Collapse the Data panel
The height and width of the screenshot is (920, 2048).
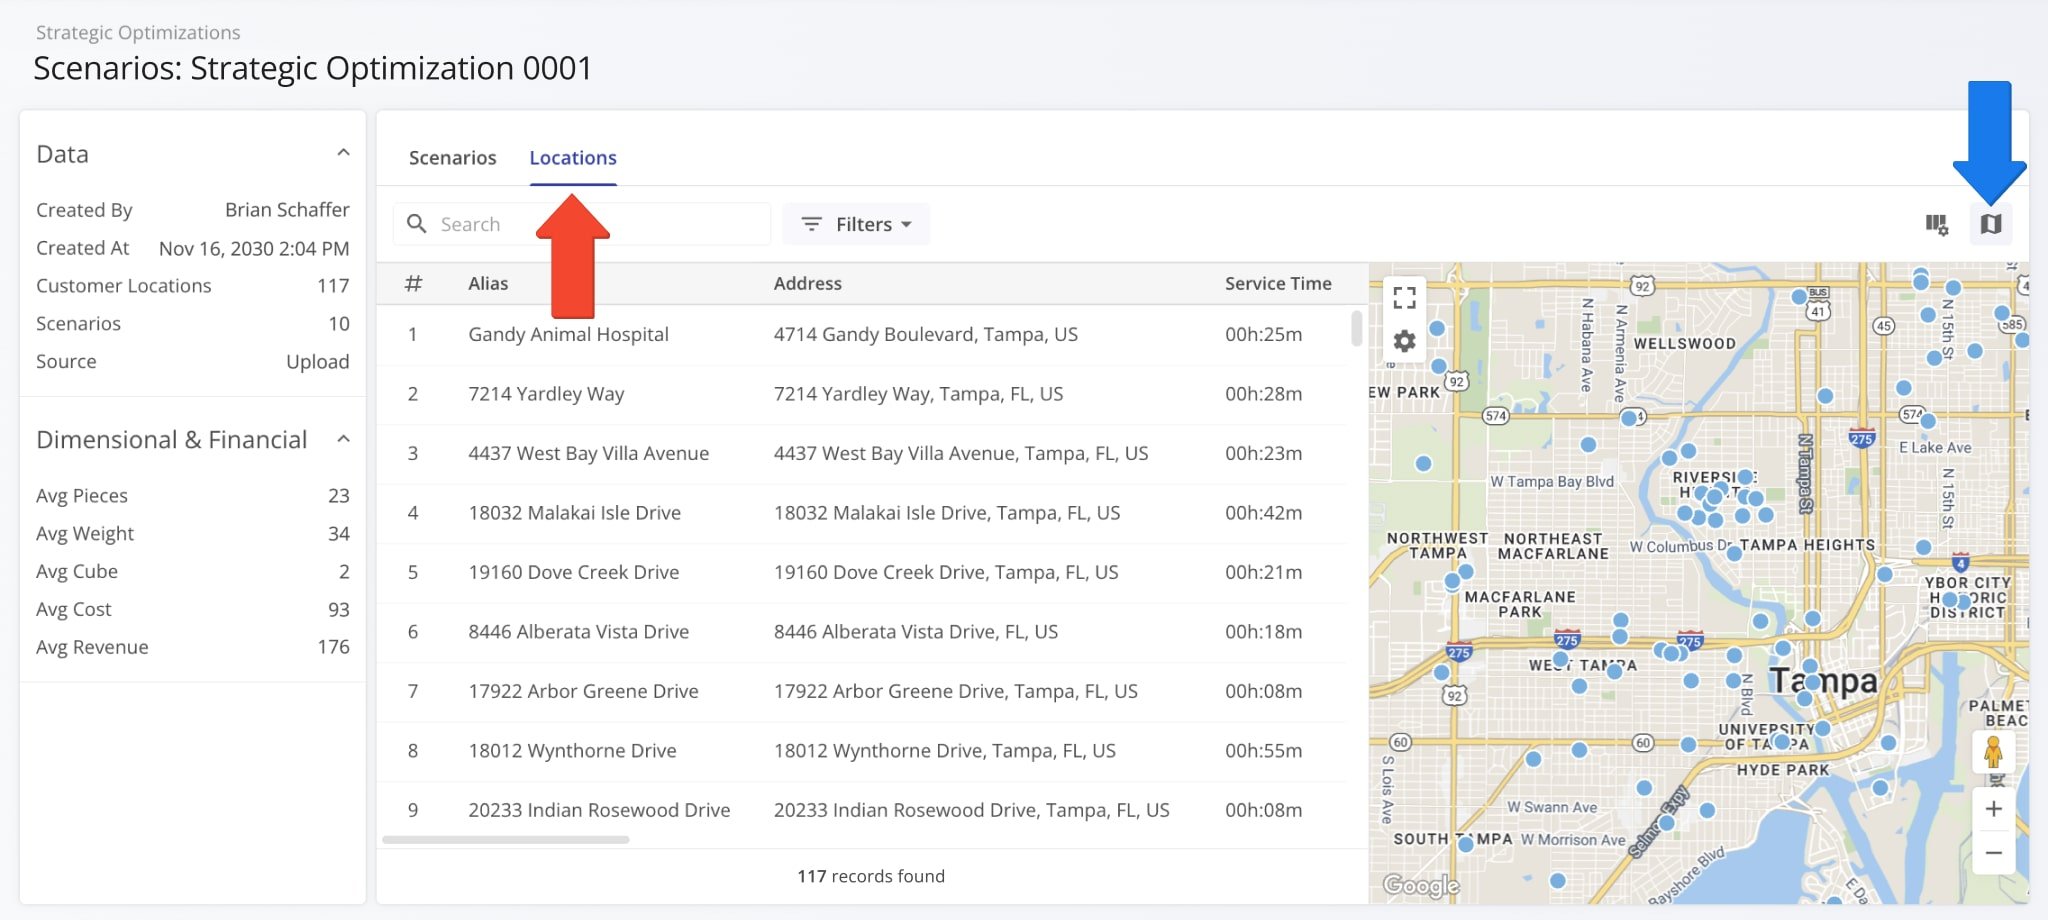coord(344,151)
